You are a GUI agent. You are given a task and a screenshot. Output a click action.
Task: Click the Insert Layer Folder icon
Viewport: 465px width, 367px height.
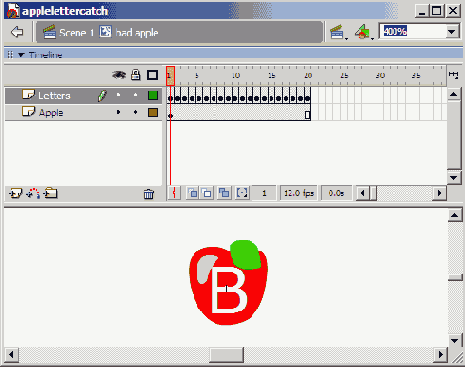pyautogui.click(x=50, y=193)
